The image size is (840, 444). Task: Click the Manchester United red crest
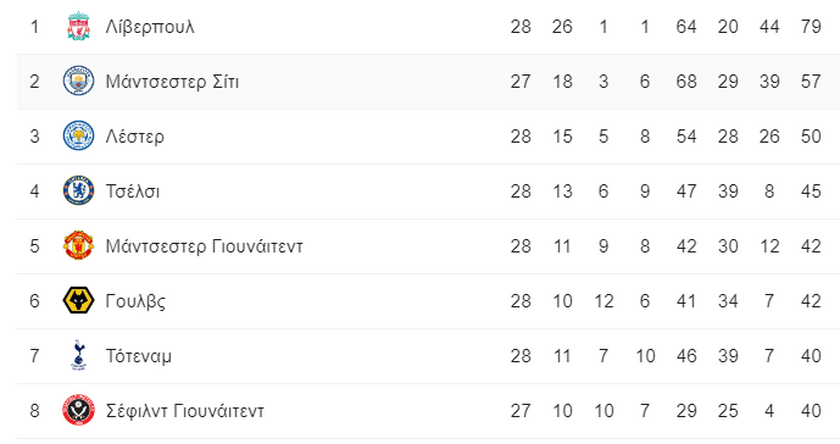pyautogui.click(x=78, y=246)
